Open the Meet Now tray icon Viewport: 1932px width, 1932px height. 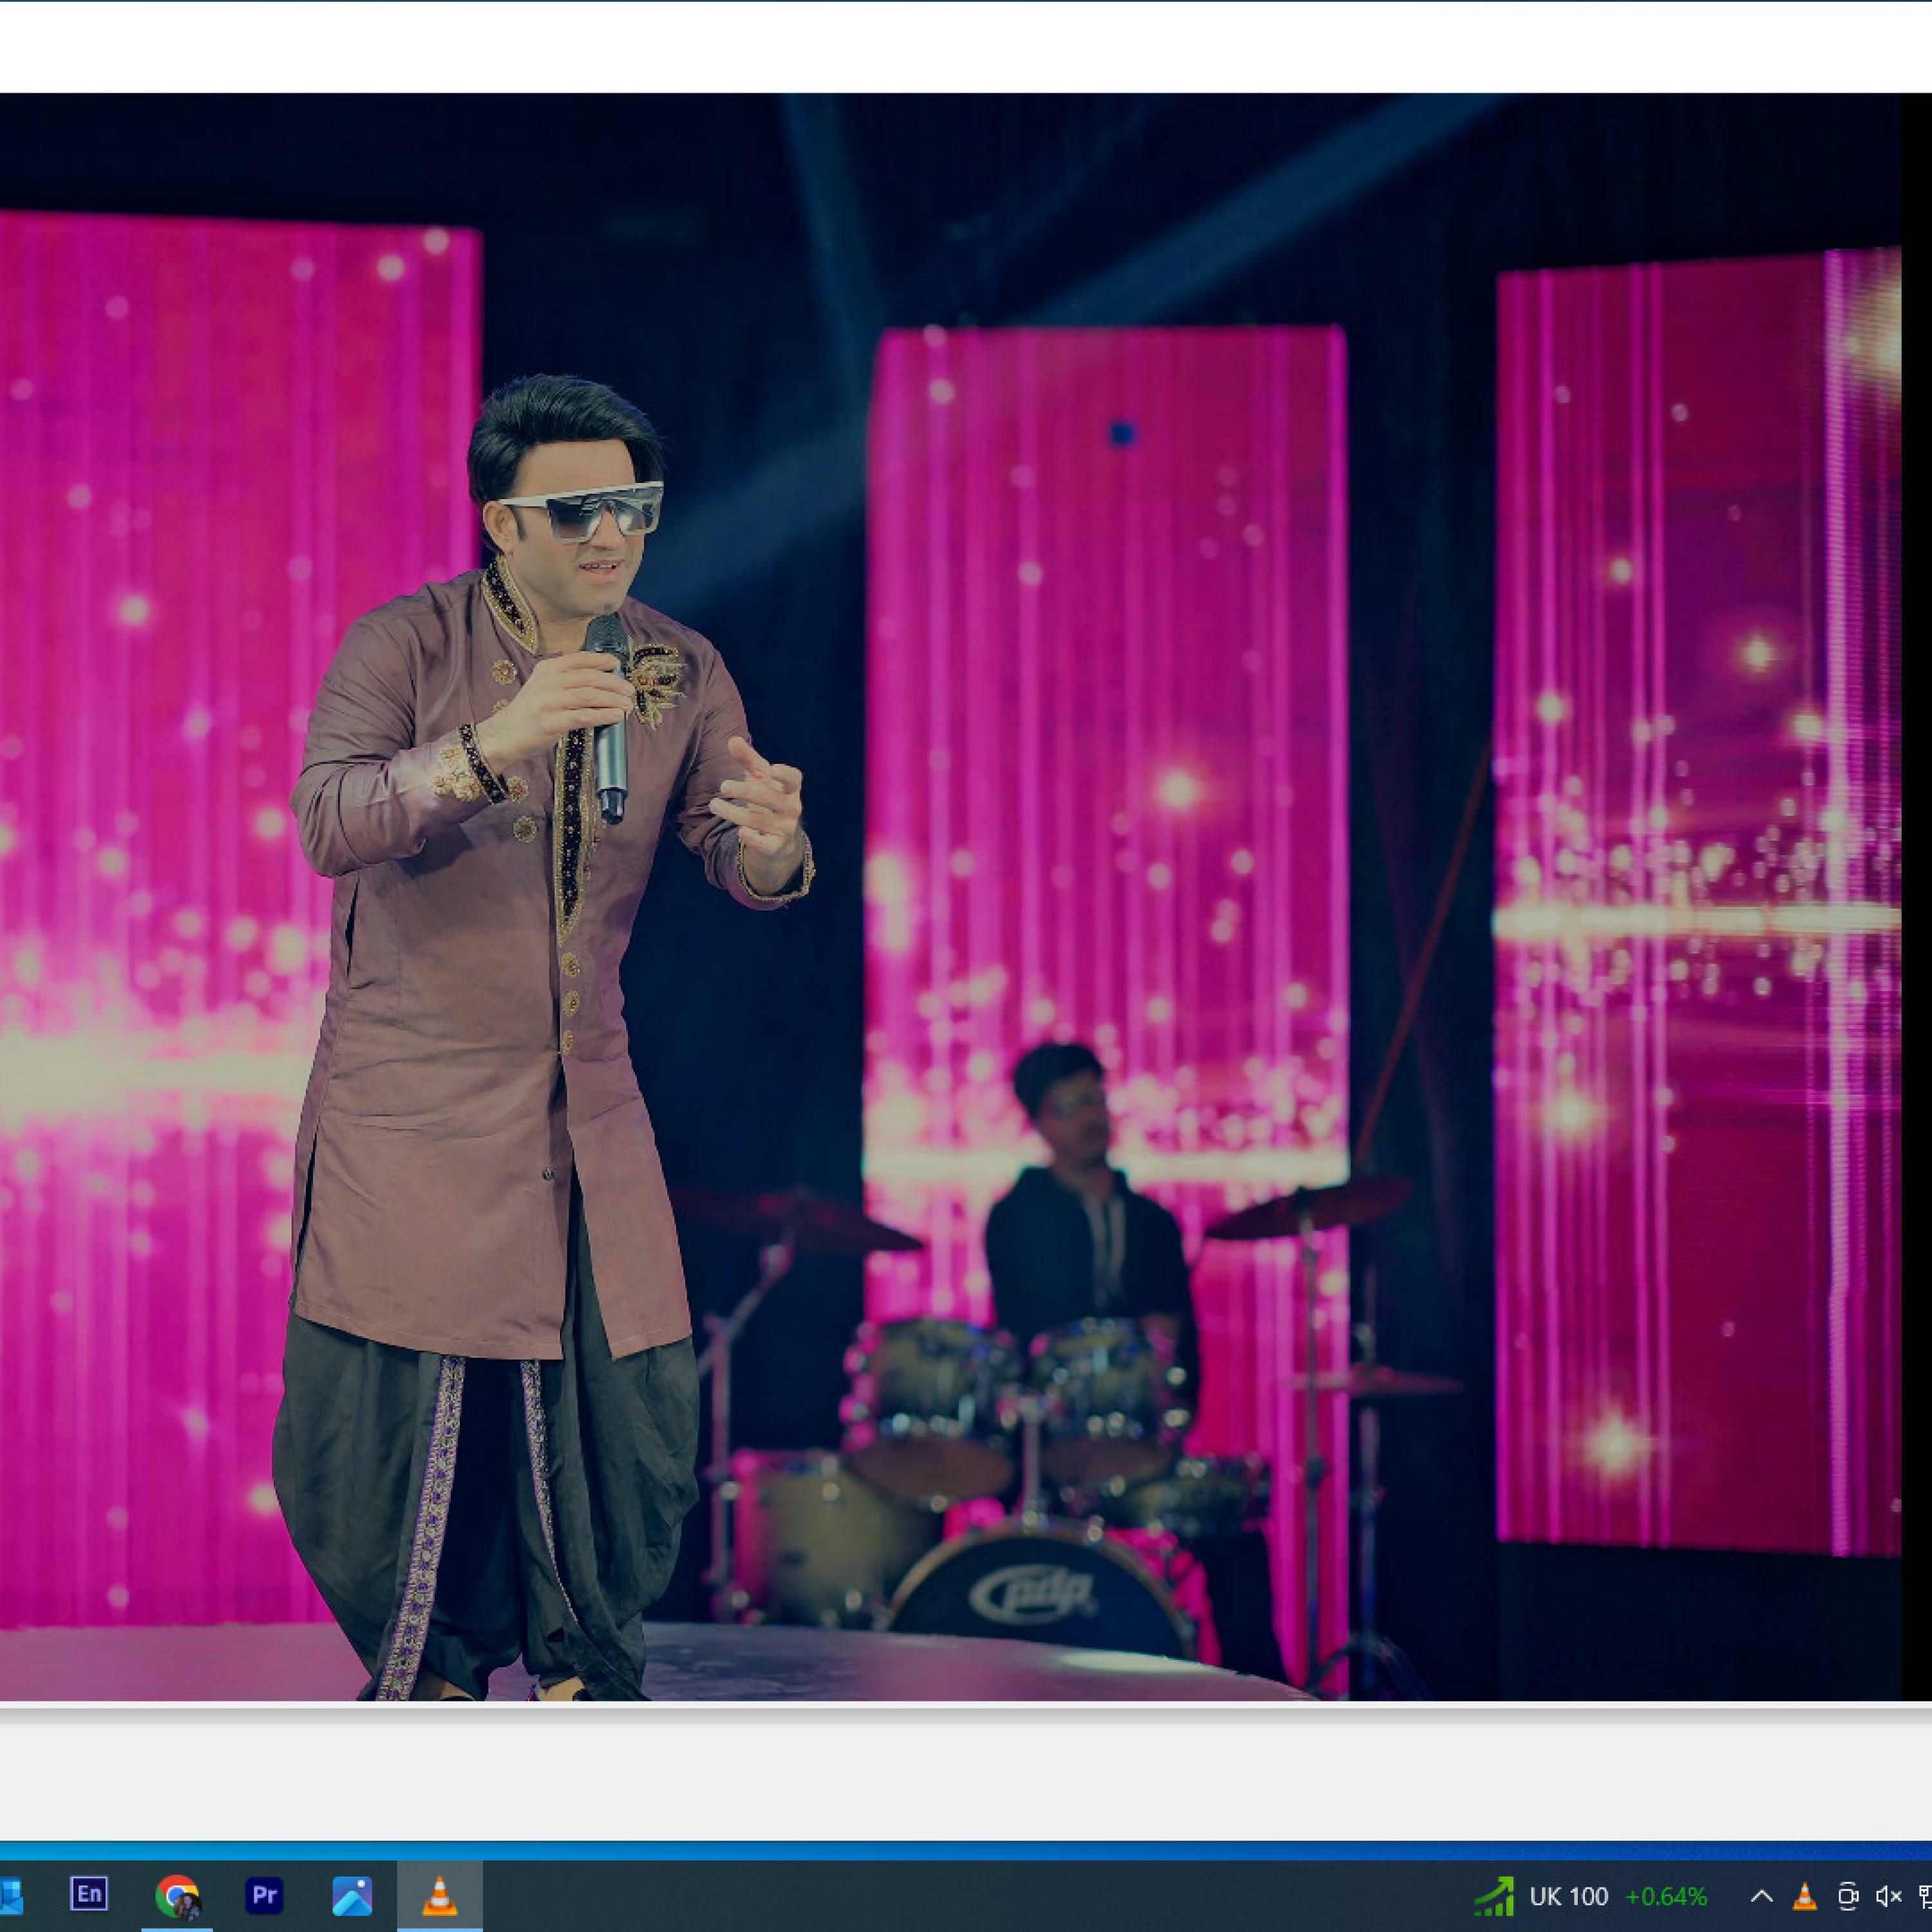1847,1896
